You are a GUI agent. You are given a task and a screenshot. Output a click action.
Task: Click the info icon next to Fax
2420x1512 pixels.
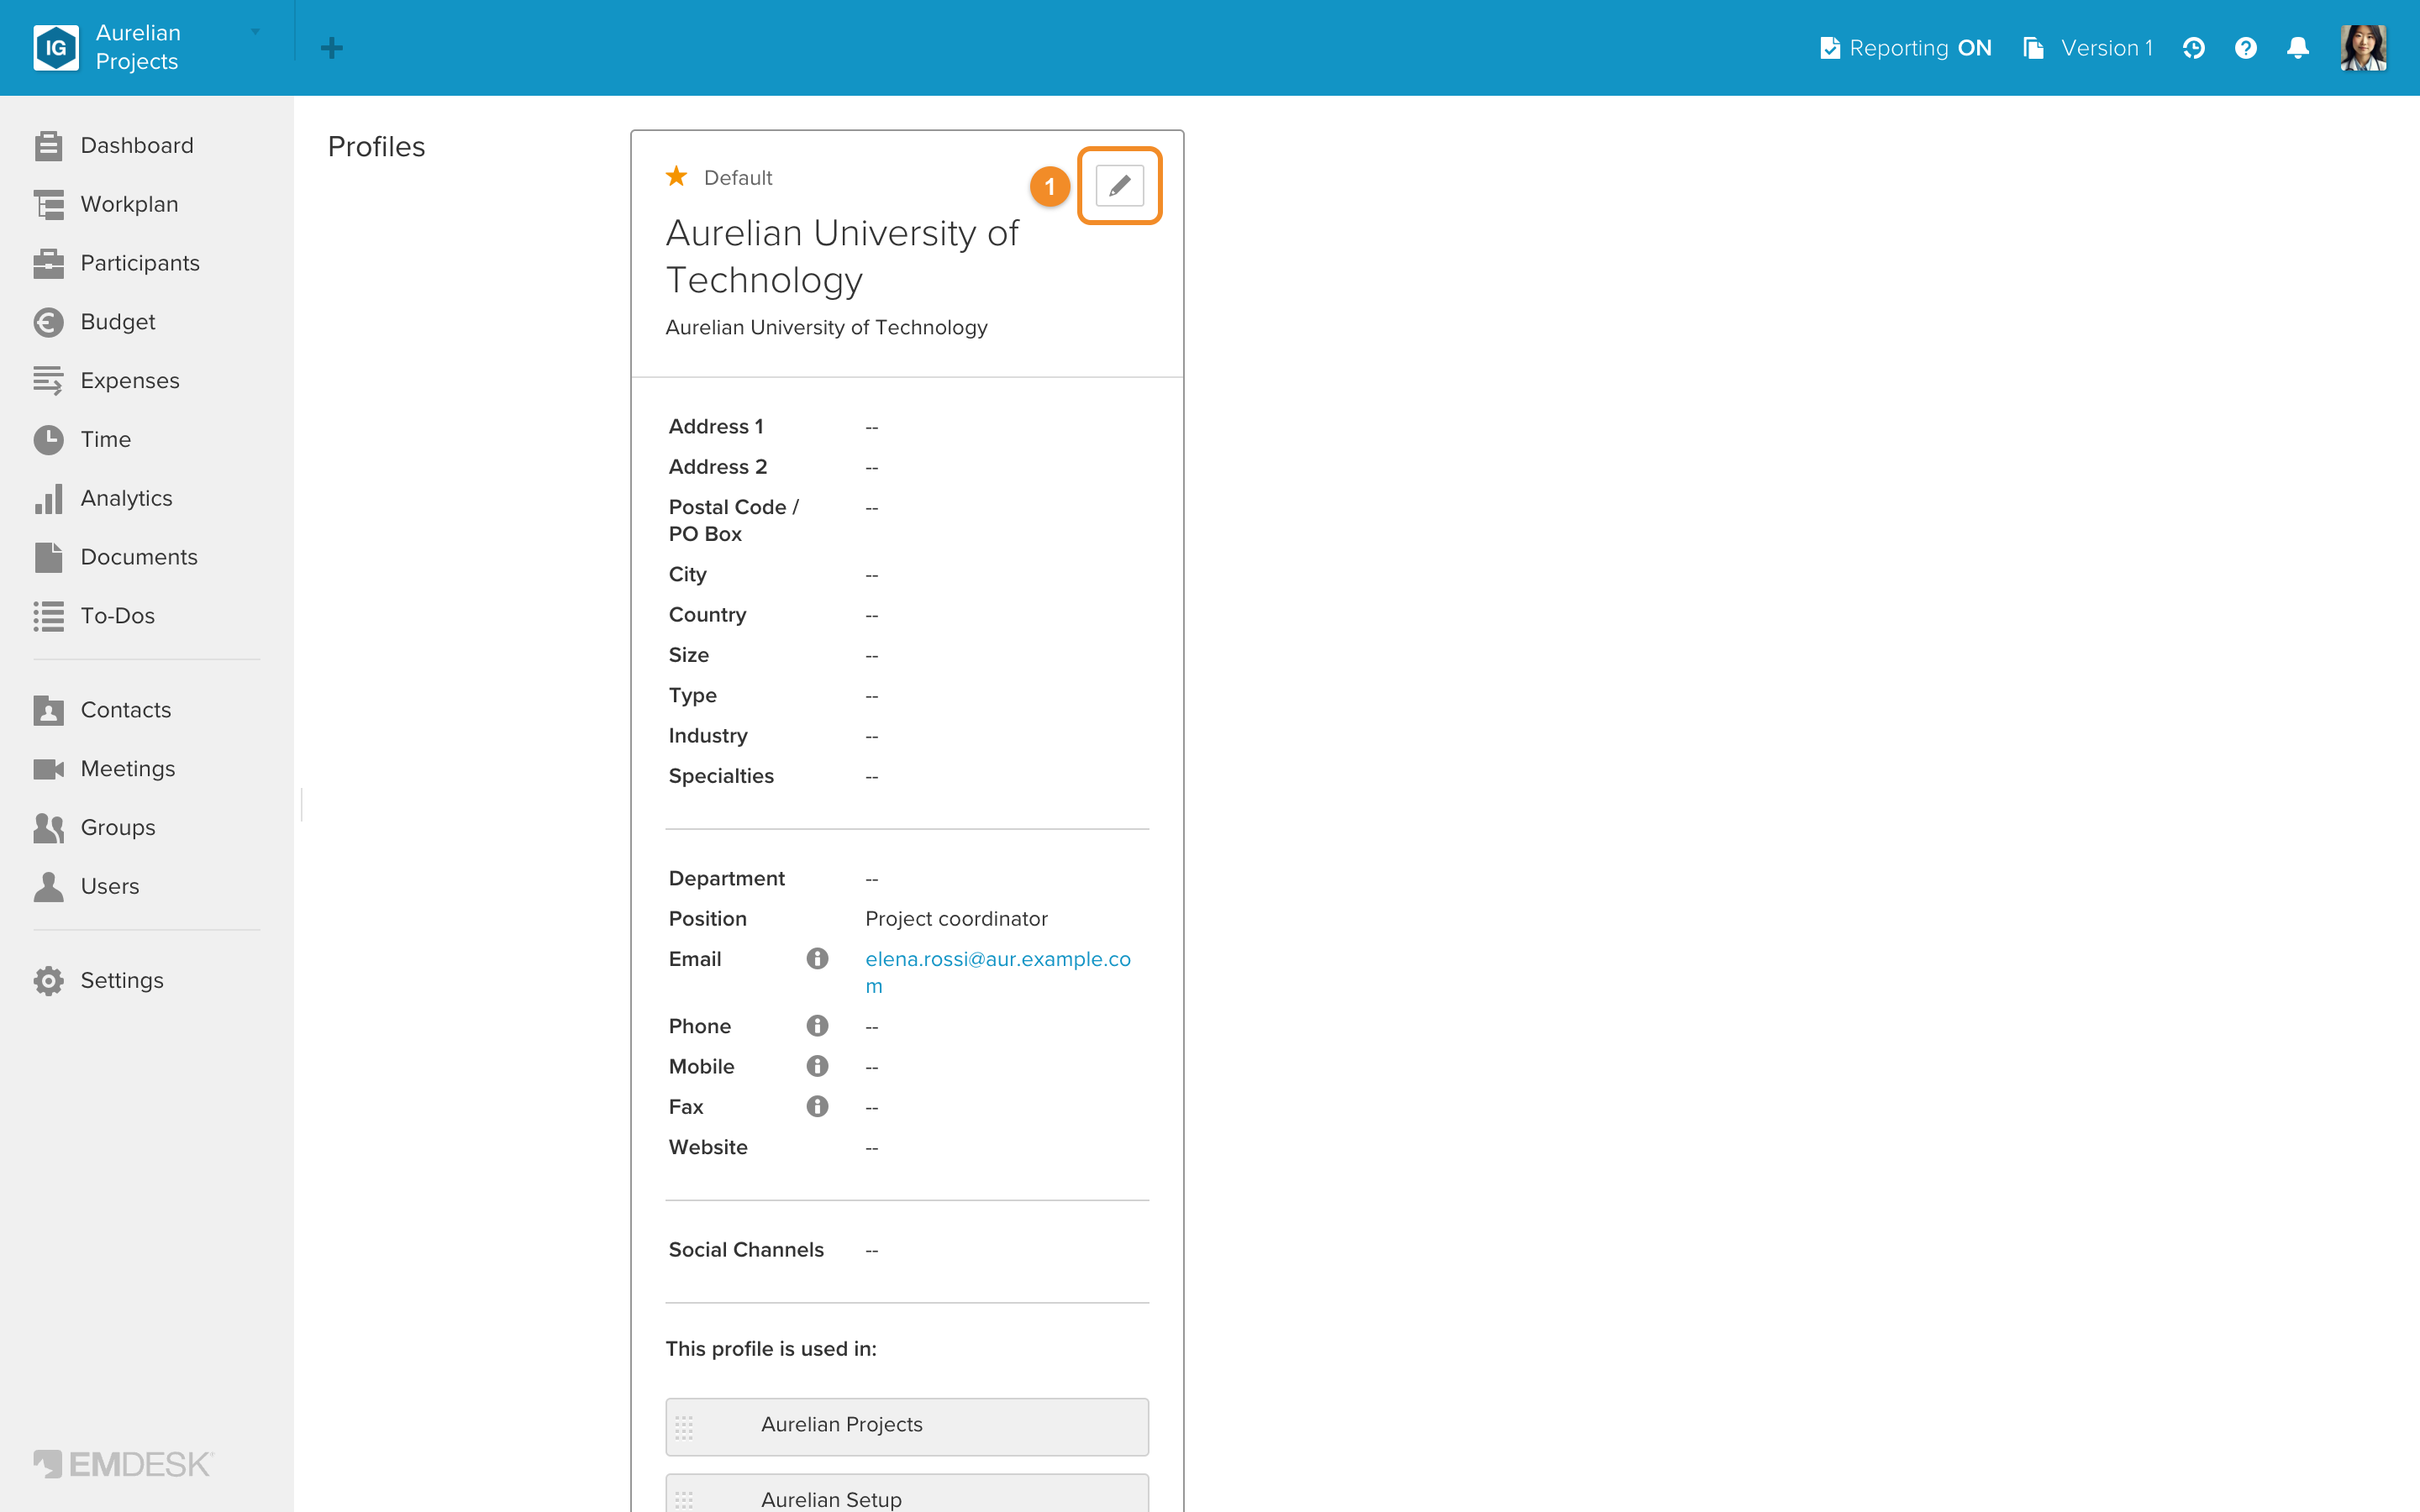coord(817,1106)
